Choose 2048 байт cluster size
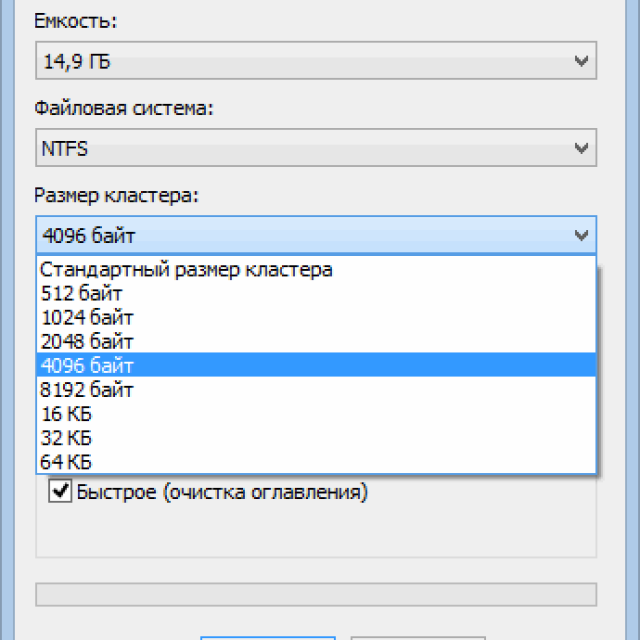Screen dimensions: 640x640 [316, 341]
